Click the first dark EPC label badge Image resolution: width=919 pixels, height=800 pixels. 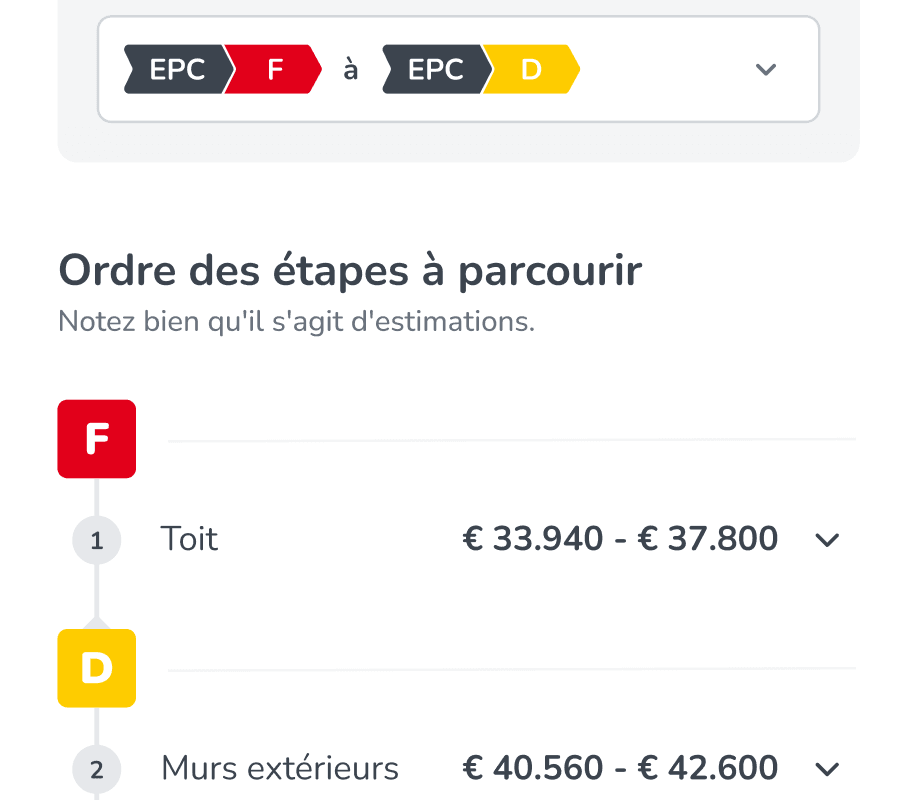177,69
